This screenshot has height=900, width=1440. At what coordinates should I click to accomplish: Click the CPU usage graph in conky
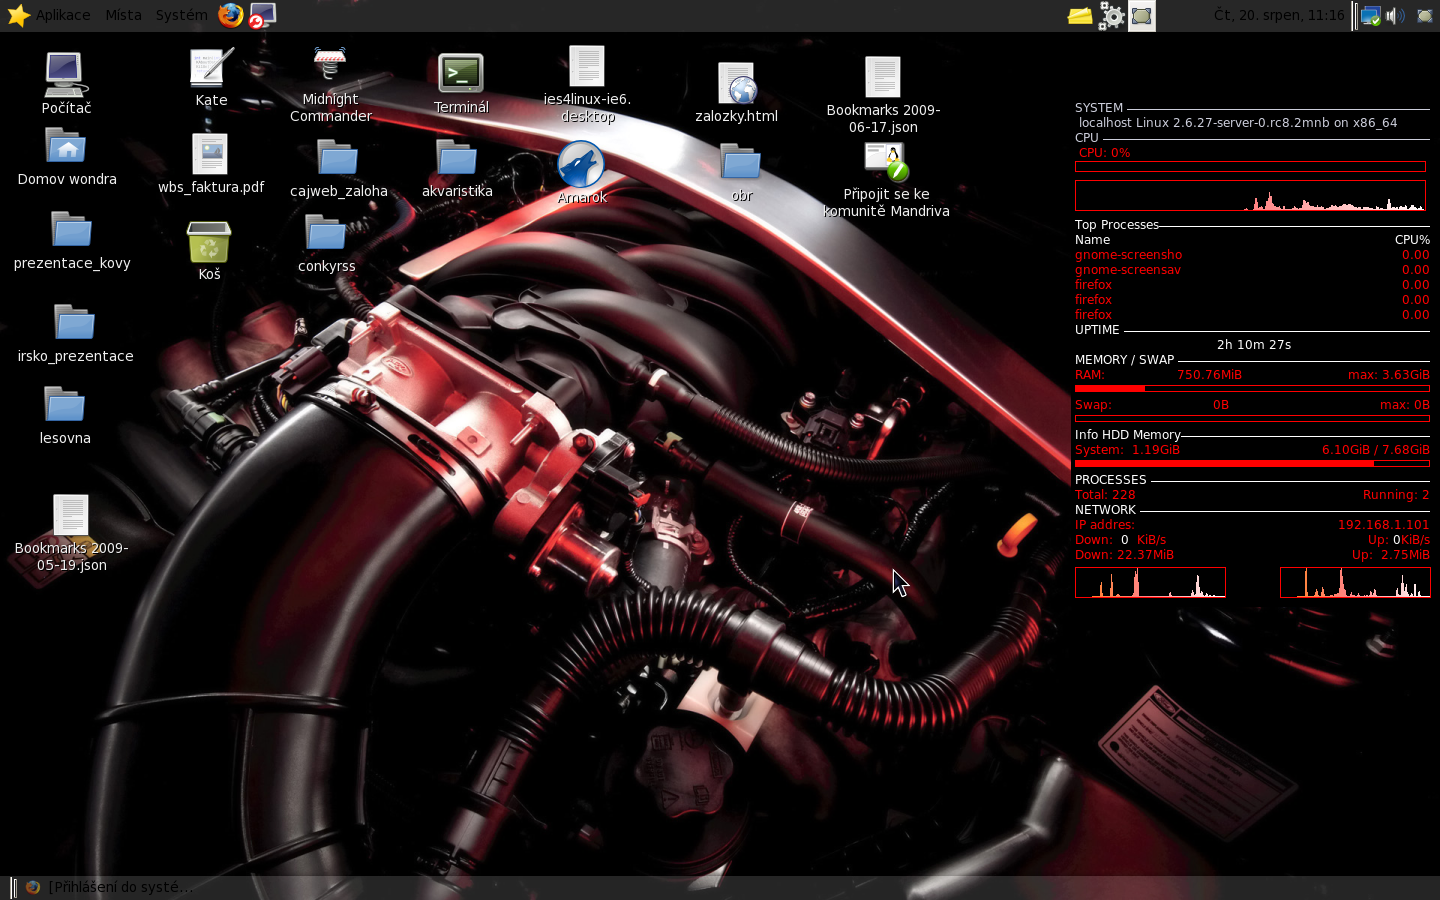1250,196
